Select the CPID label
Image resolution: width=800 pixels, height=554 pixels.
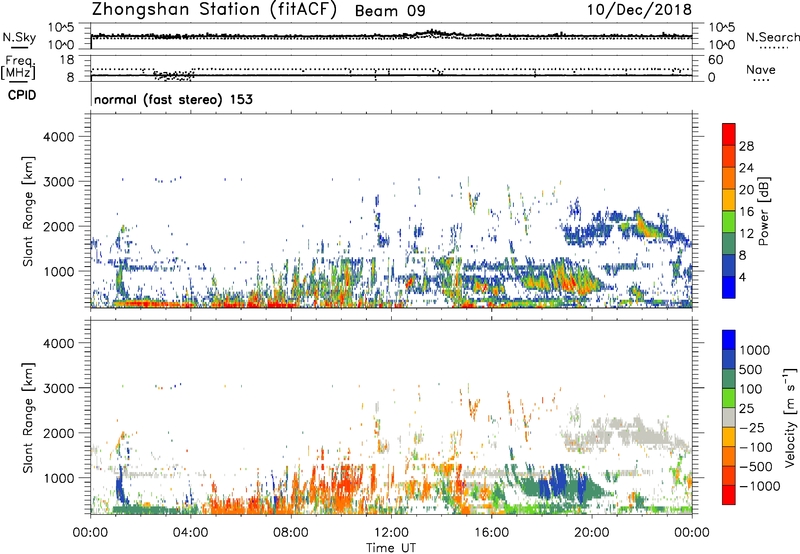(22, 95)
